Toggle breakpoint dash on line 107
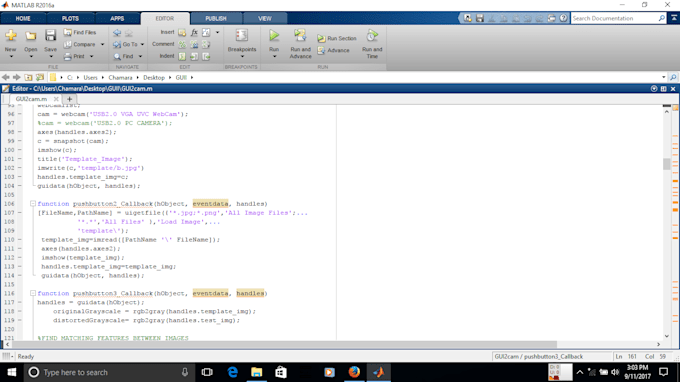The height and width of the screenshot is (382, 680). (20, 212)
